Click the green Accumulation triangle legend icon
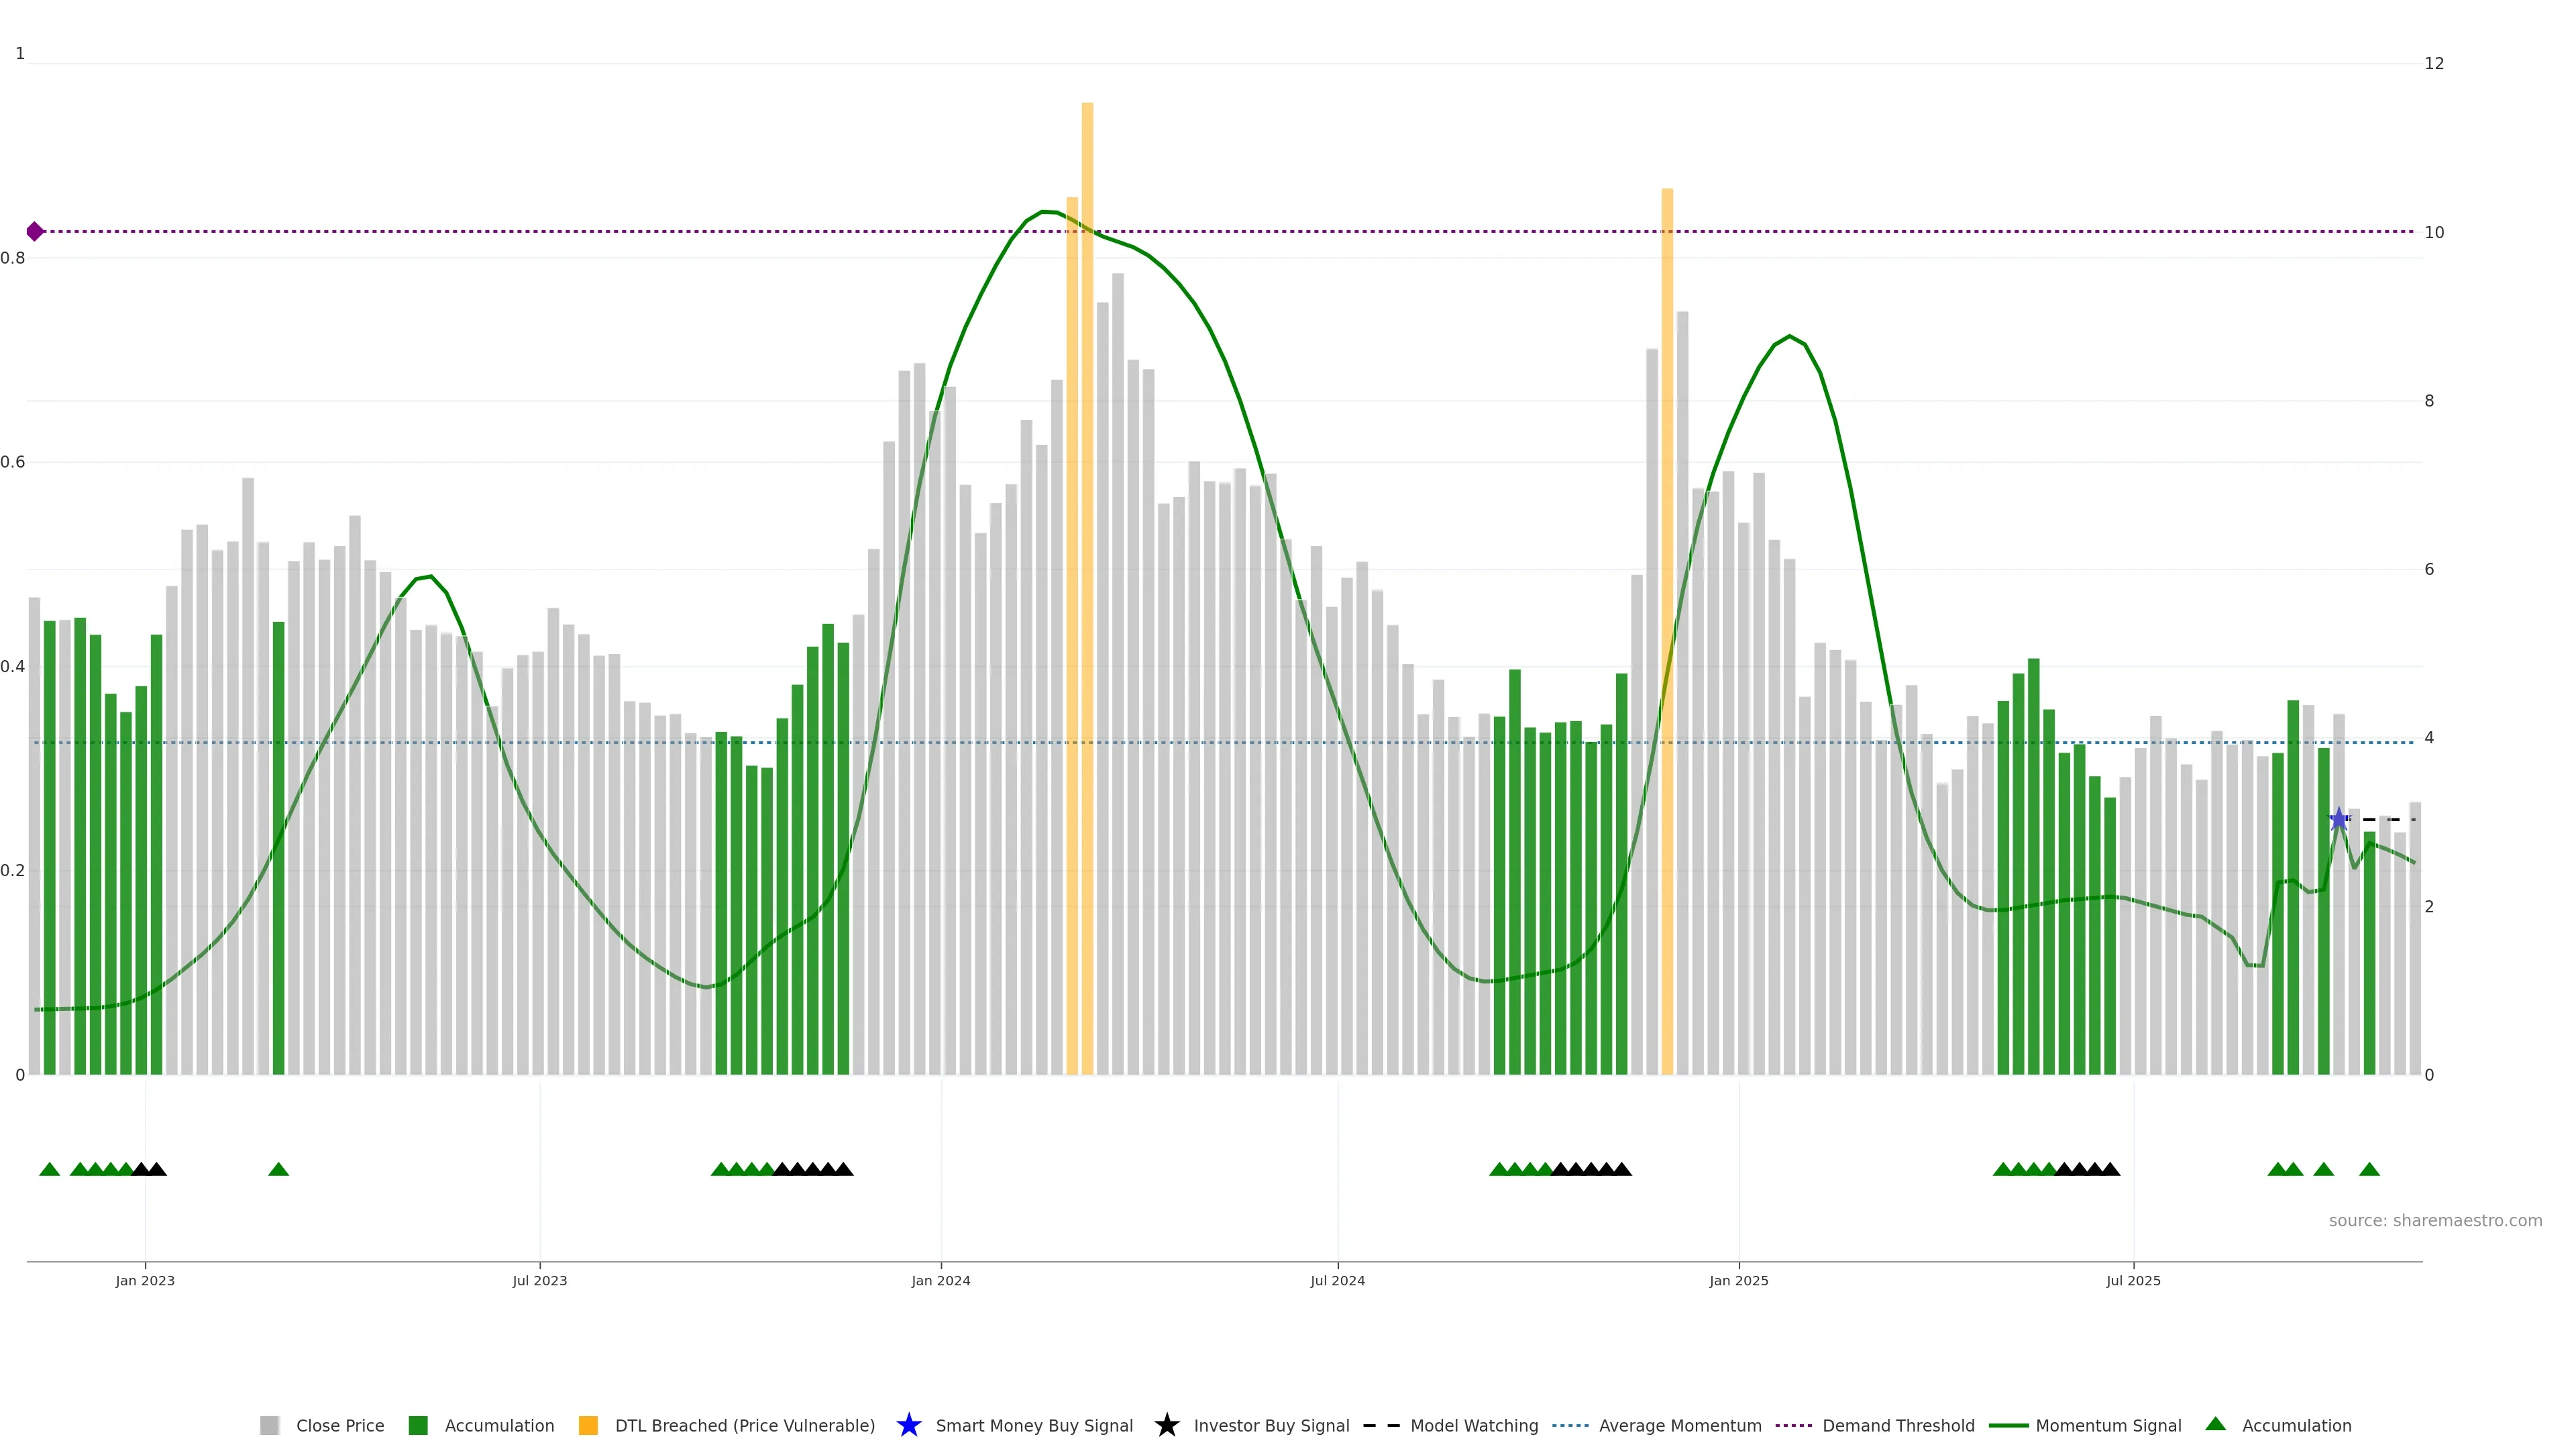 coord(2215,1424)
